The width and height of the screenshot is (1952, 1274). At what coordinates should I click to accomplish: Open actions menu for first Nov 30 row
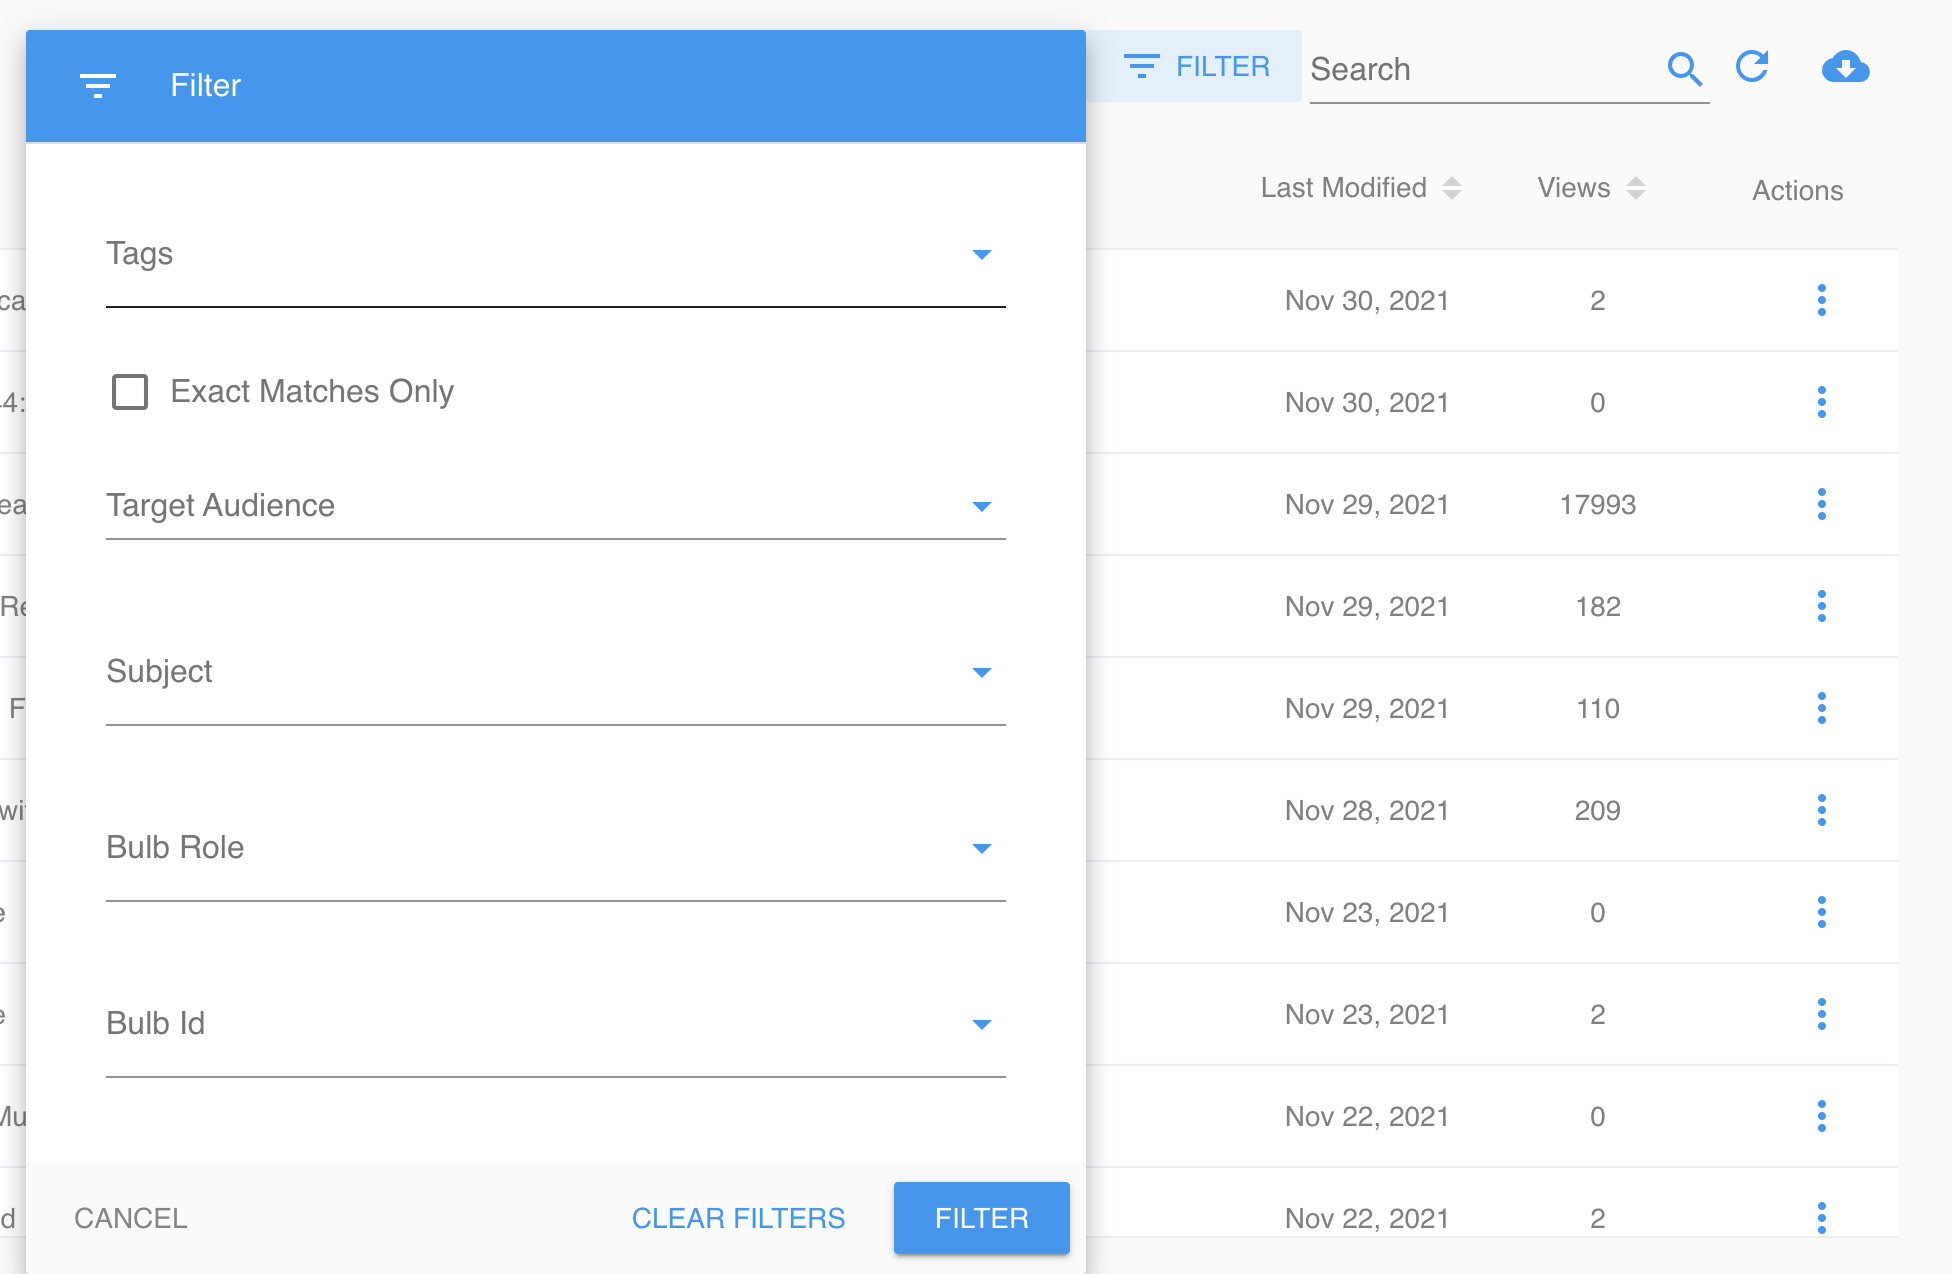tap(1821, 300)
